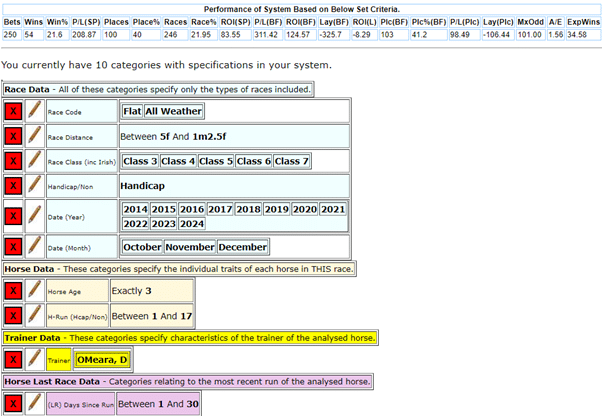Edit Handicap/Non using pencil icon

point(35,186)
